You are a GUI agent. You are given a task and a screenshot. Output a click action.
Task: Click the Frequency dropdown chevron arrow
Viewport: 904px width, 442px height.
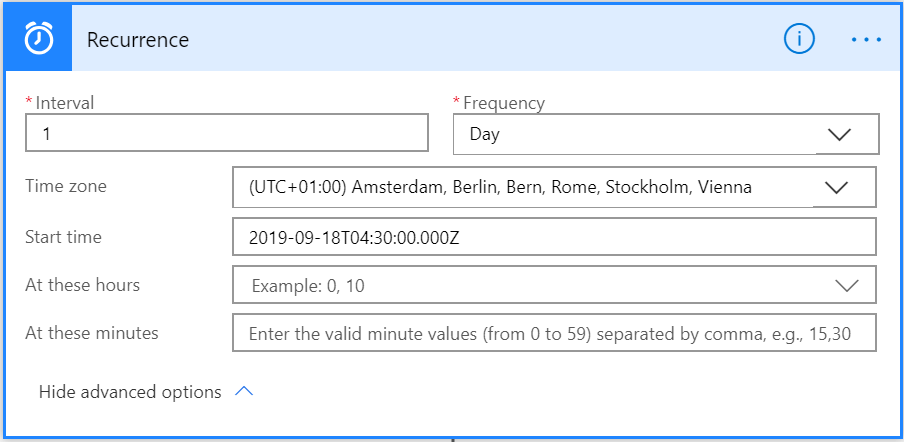tap(839, 134)
